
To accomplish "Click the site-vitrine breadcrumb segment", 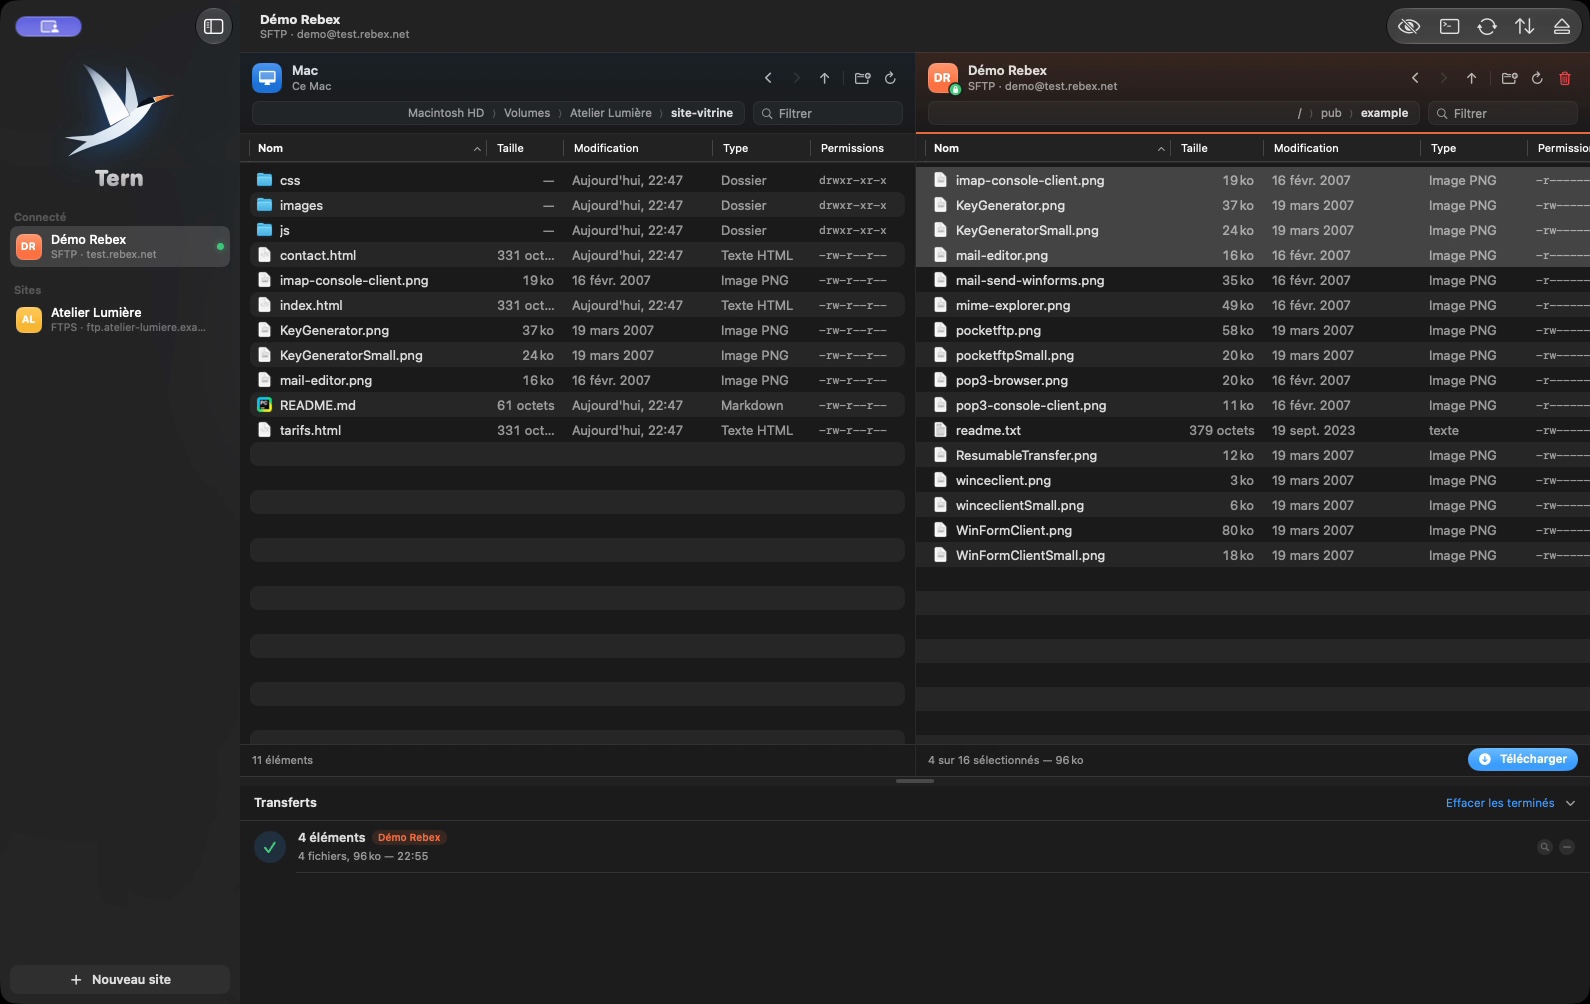I will click(702, 113).
